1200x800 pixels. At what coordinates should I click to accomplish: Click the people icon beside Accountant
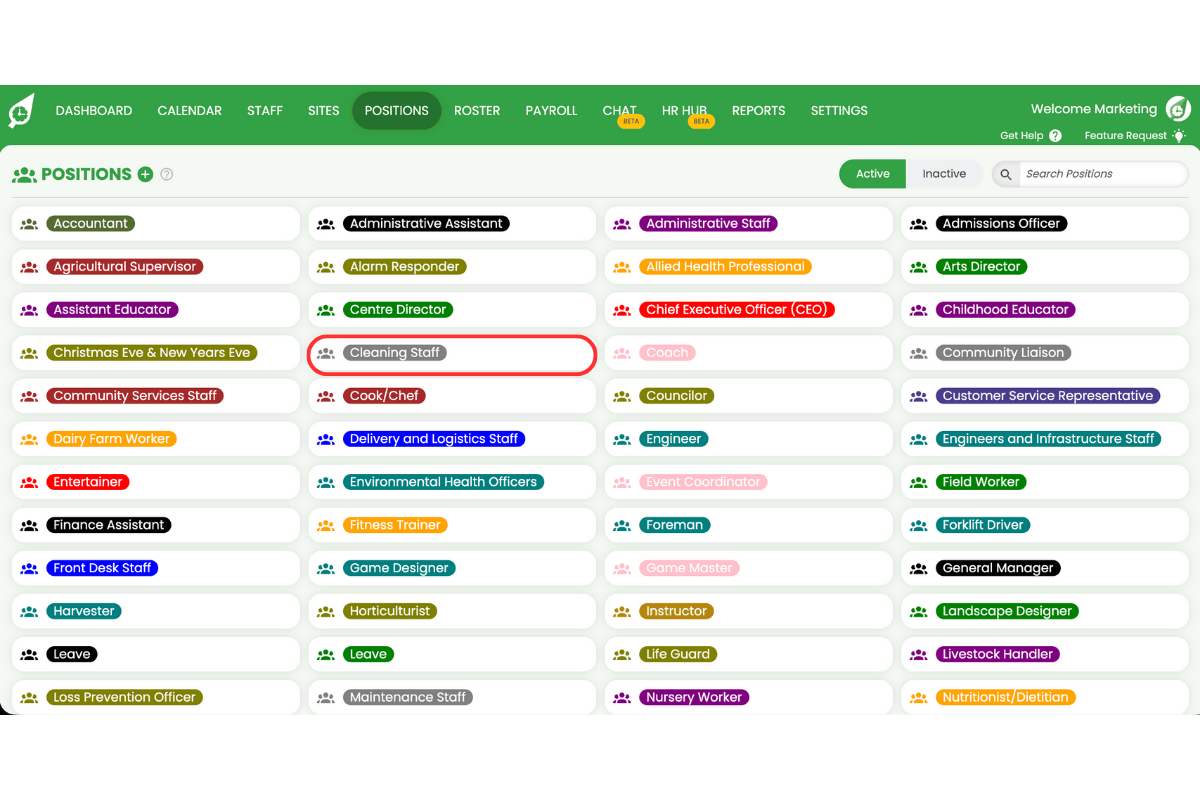coord(29,223)
